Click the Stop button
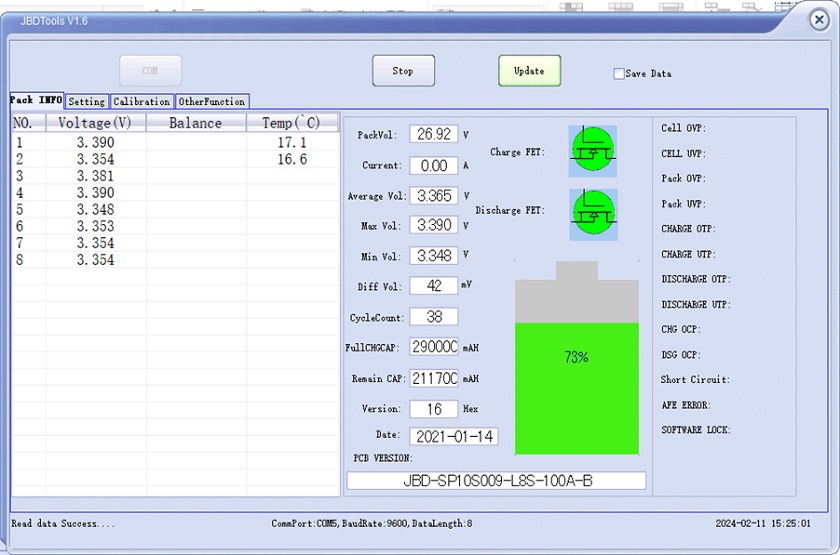Screen dimensions: 840x555 (403, 71)
